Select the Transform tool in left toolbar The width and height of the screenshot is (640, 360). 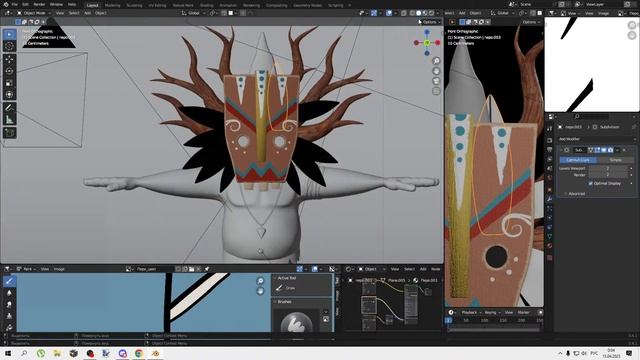pyautogui.click(x=9, y=95)
